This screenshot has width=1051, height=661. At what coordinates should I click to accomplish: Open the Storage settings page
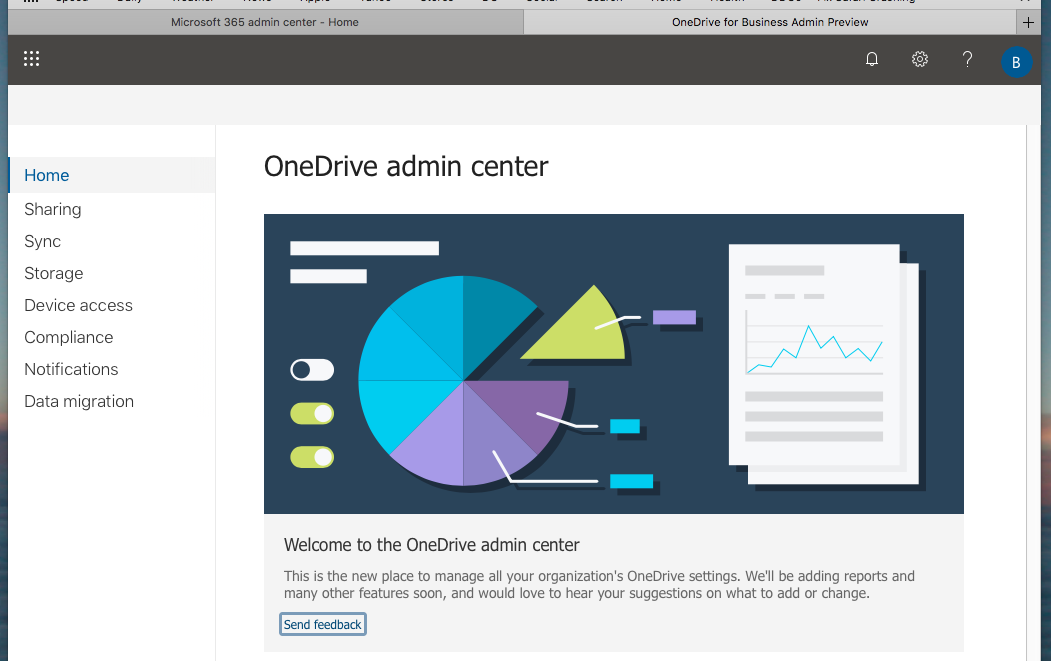[x=54, y=274]
